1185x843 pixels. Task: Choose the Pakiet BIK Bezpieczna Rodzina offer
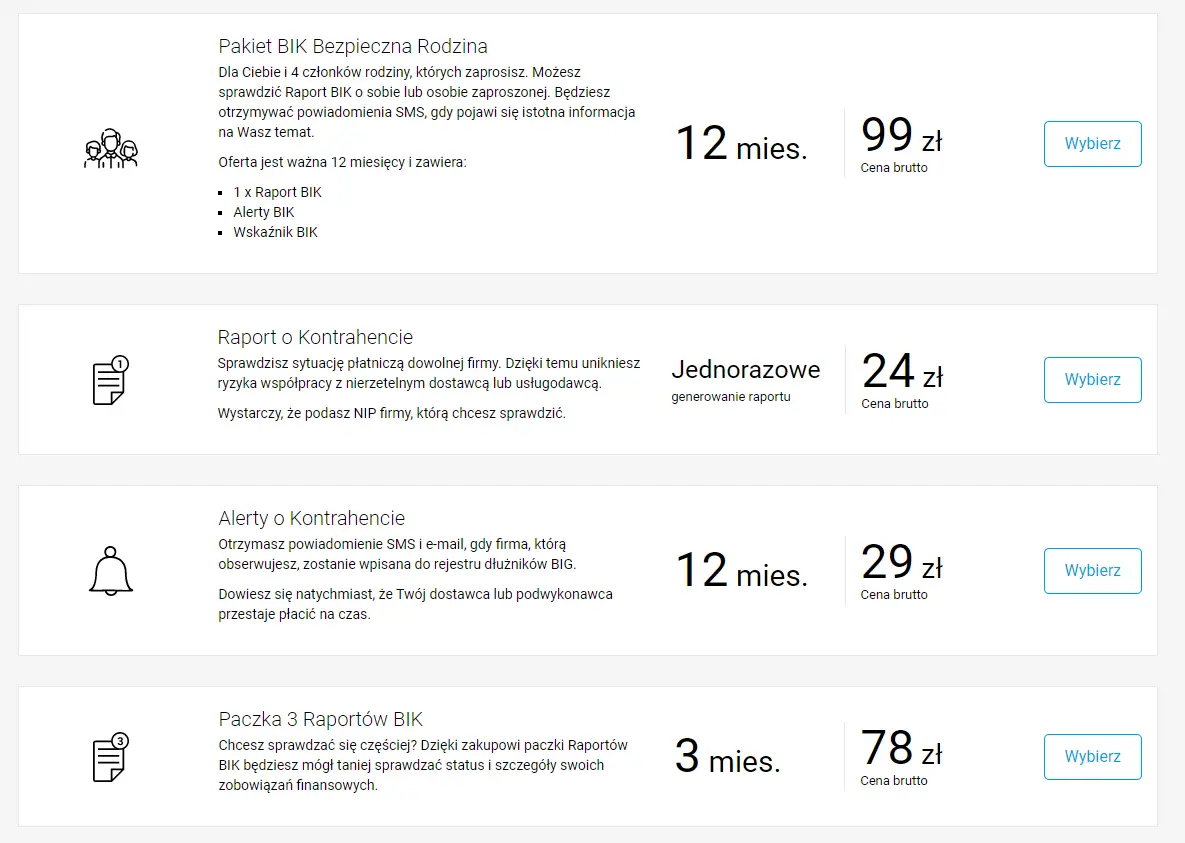[1092, 144]
